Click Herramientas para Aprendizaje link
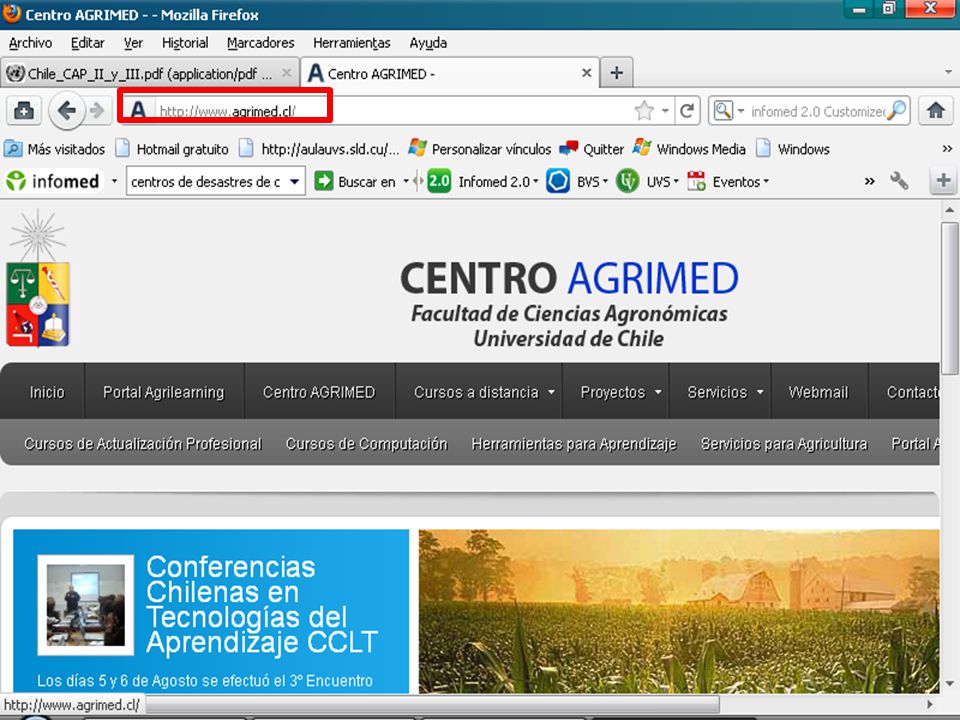Viewport: 960px width, 720px height. 574,443
